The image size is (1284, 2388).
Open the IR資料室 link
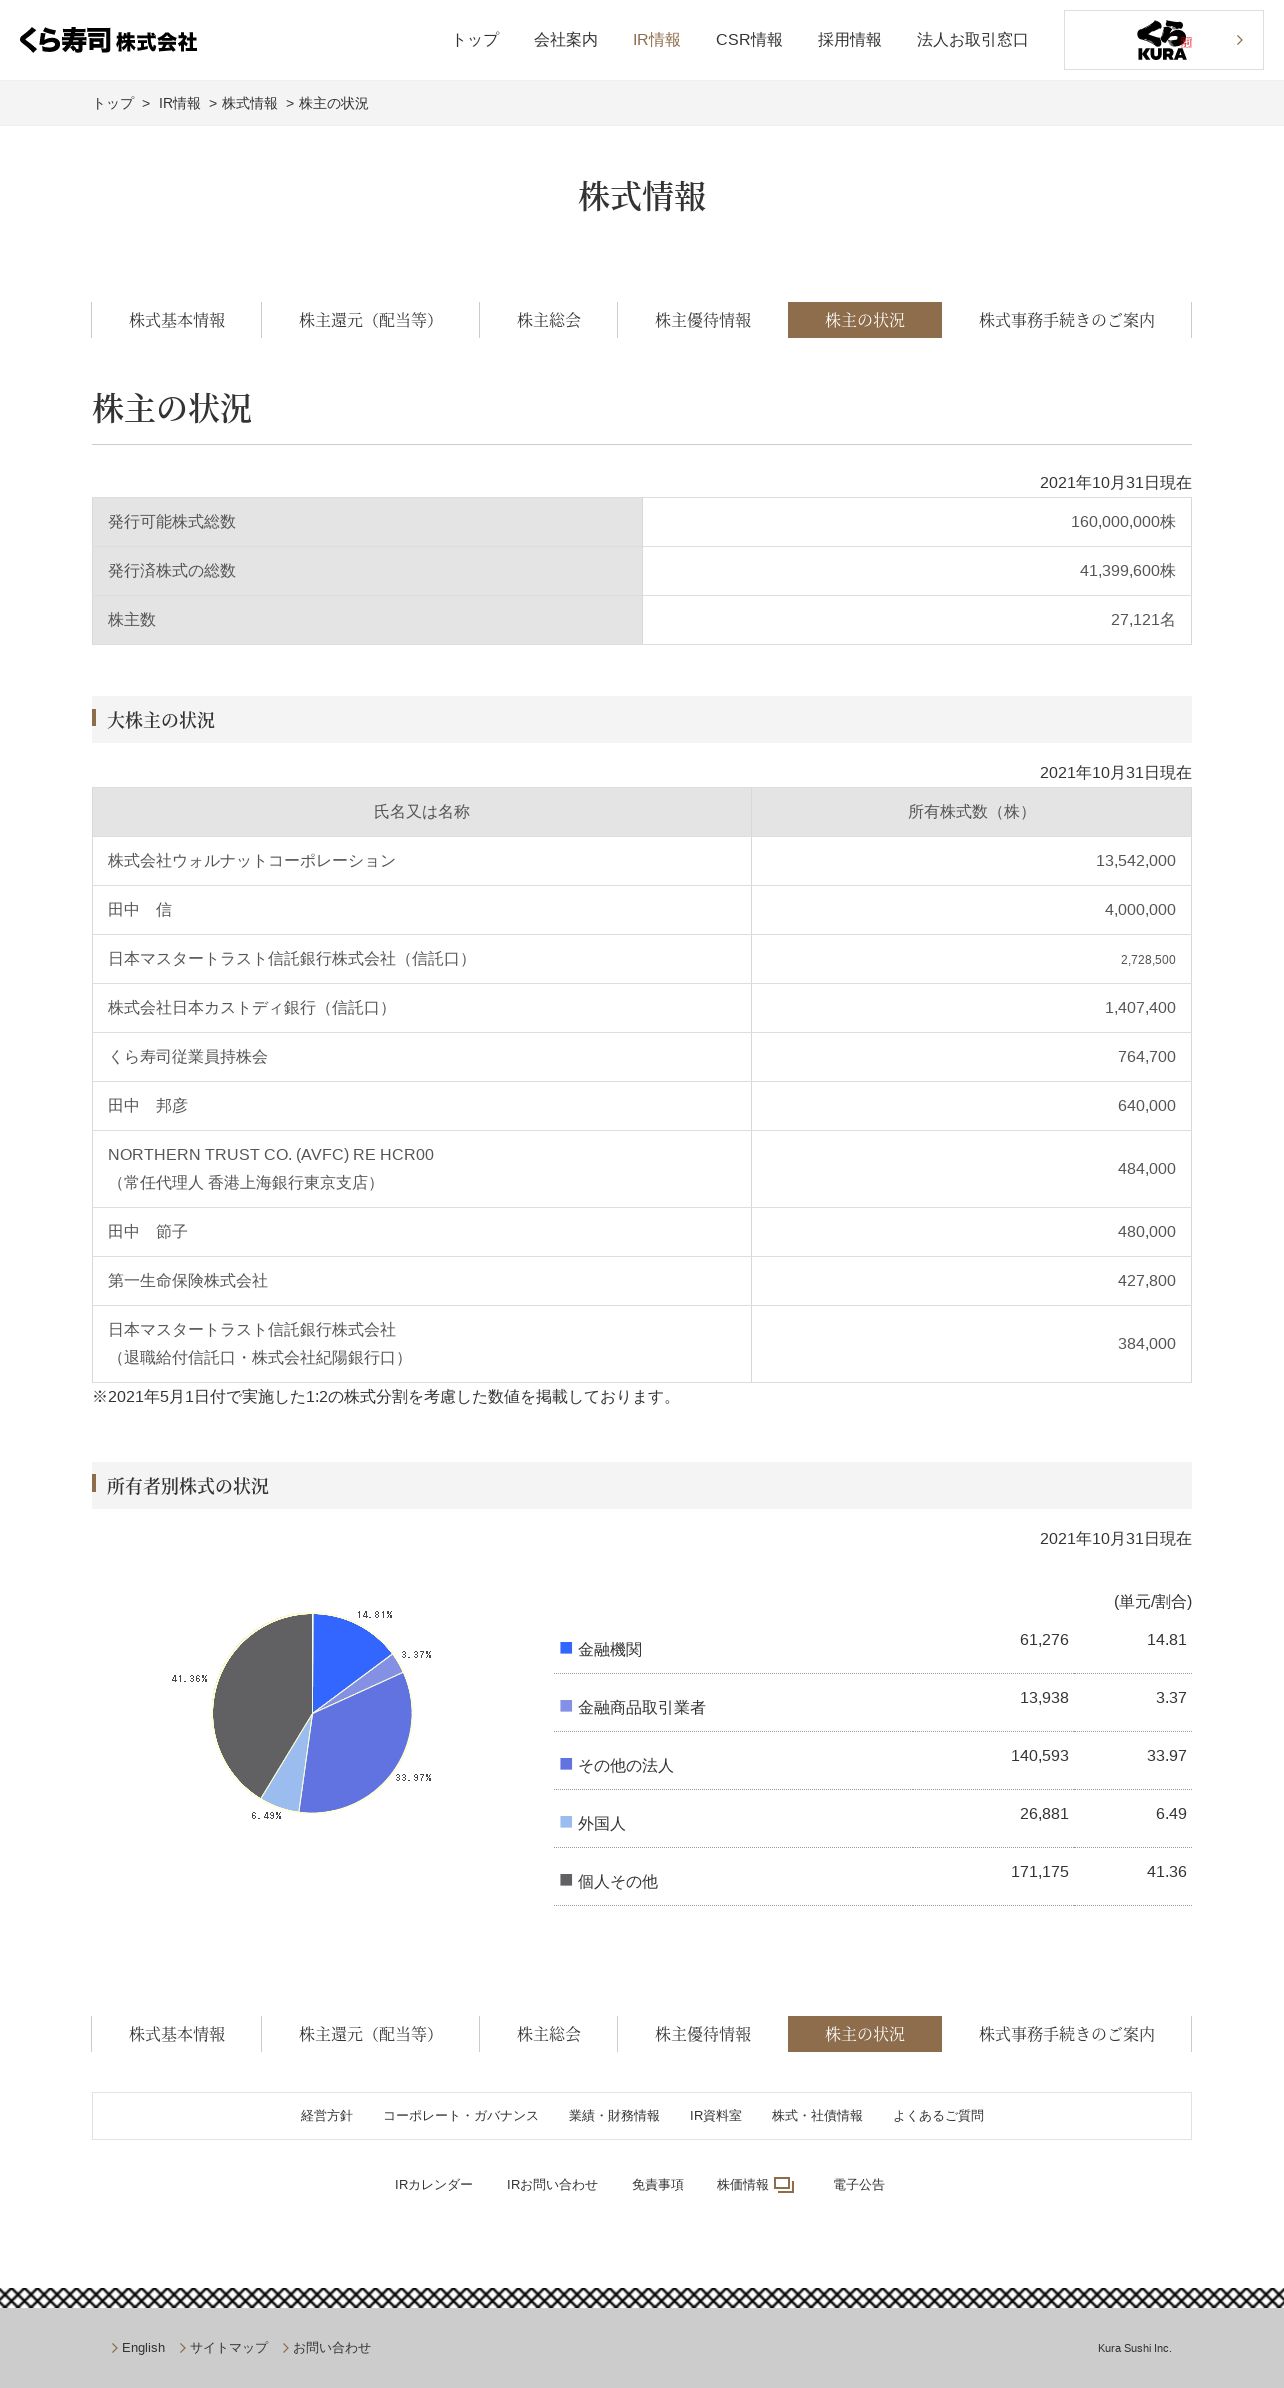tap(716, 2116)
